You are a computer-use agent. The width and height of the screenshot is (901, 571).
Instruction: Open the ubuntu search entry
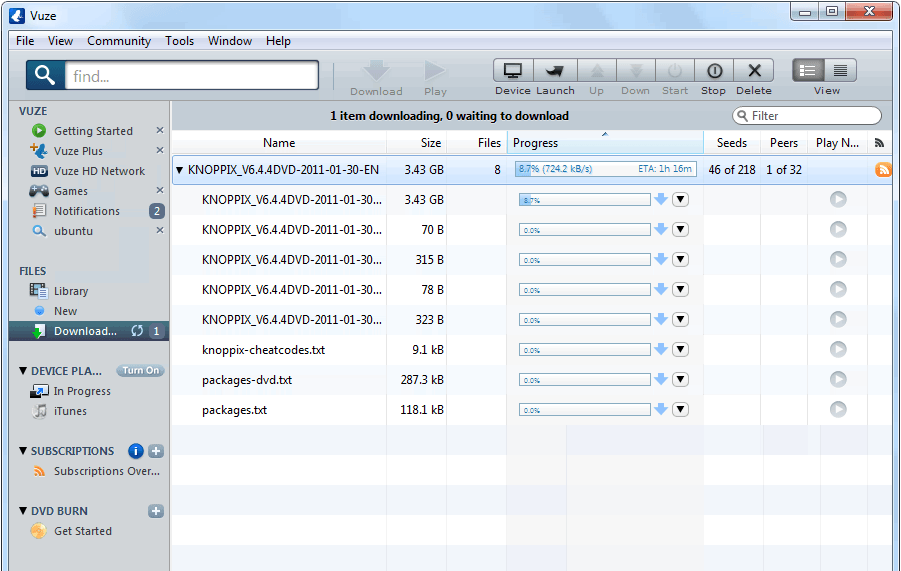73,232
